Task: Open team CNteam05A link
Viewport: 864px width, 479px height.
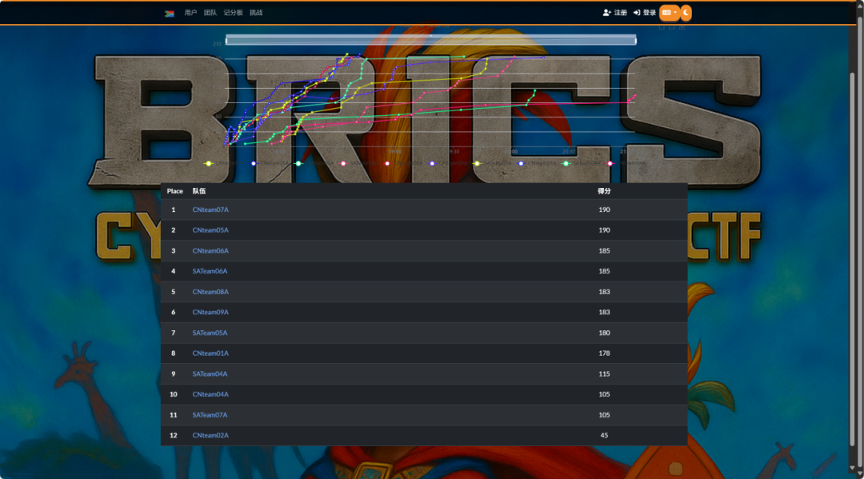Action: (210, 230)
